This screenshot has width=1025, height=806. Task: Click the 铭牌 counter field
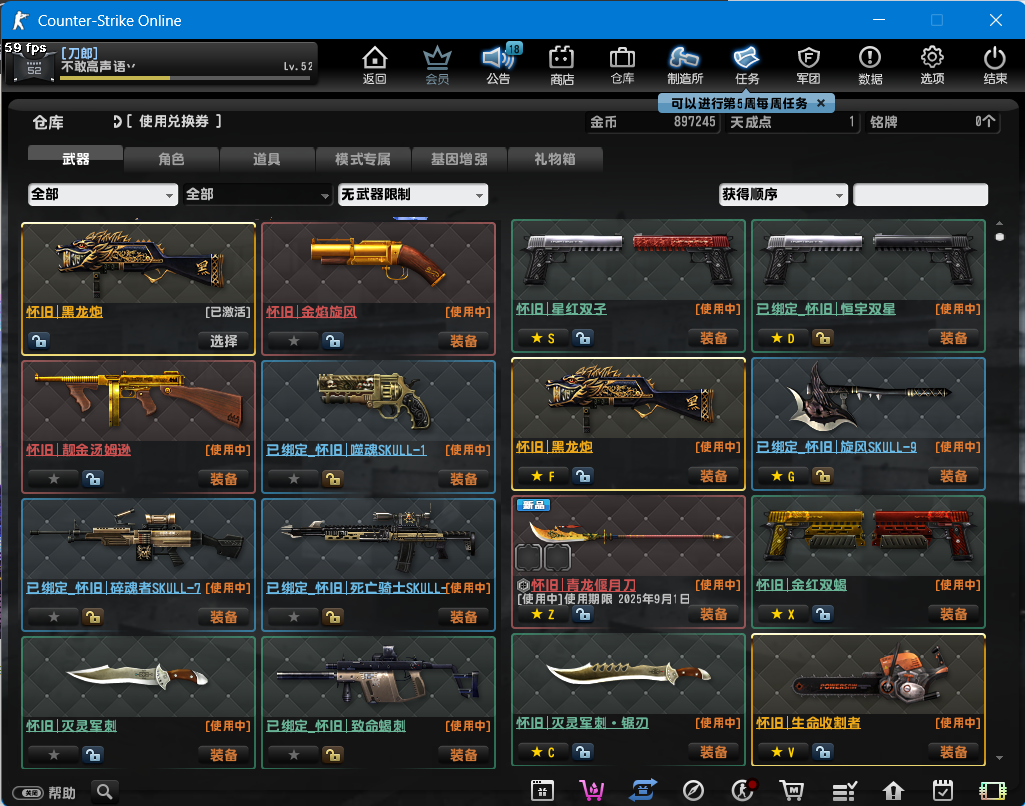point(933,122)
